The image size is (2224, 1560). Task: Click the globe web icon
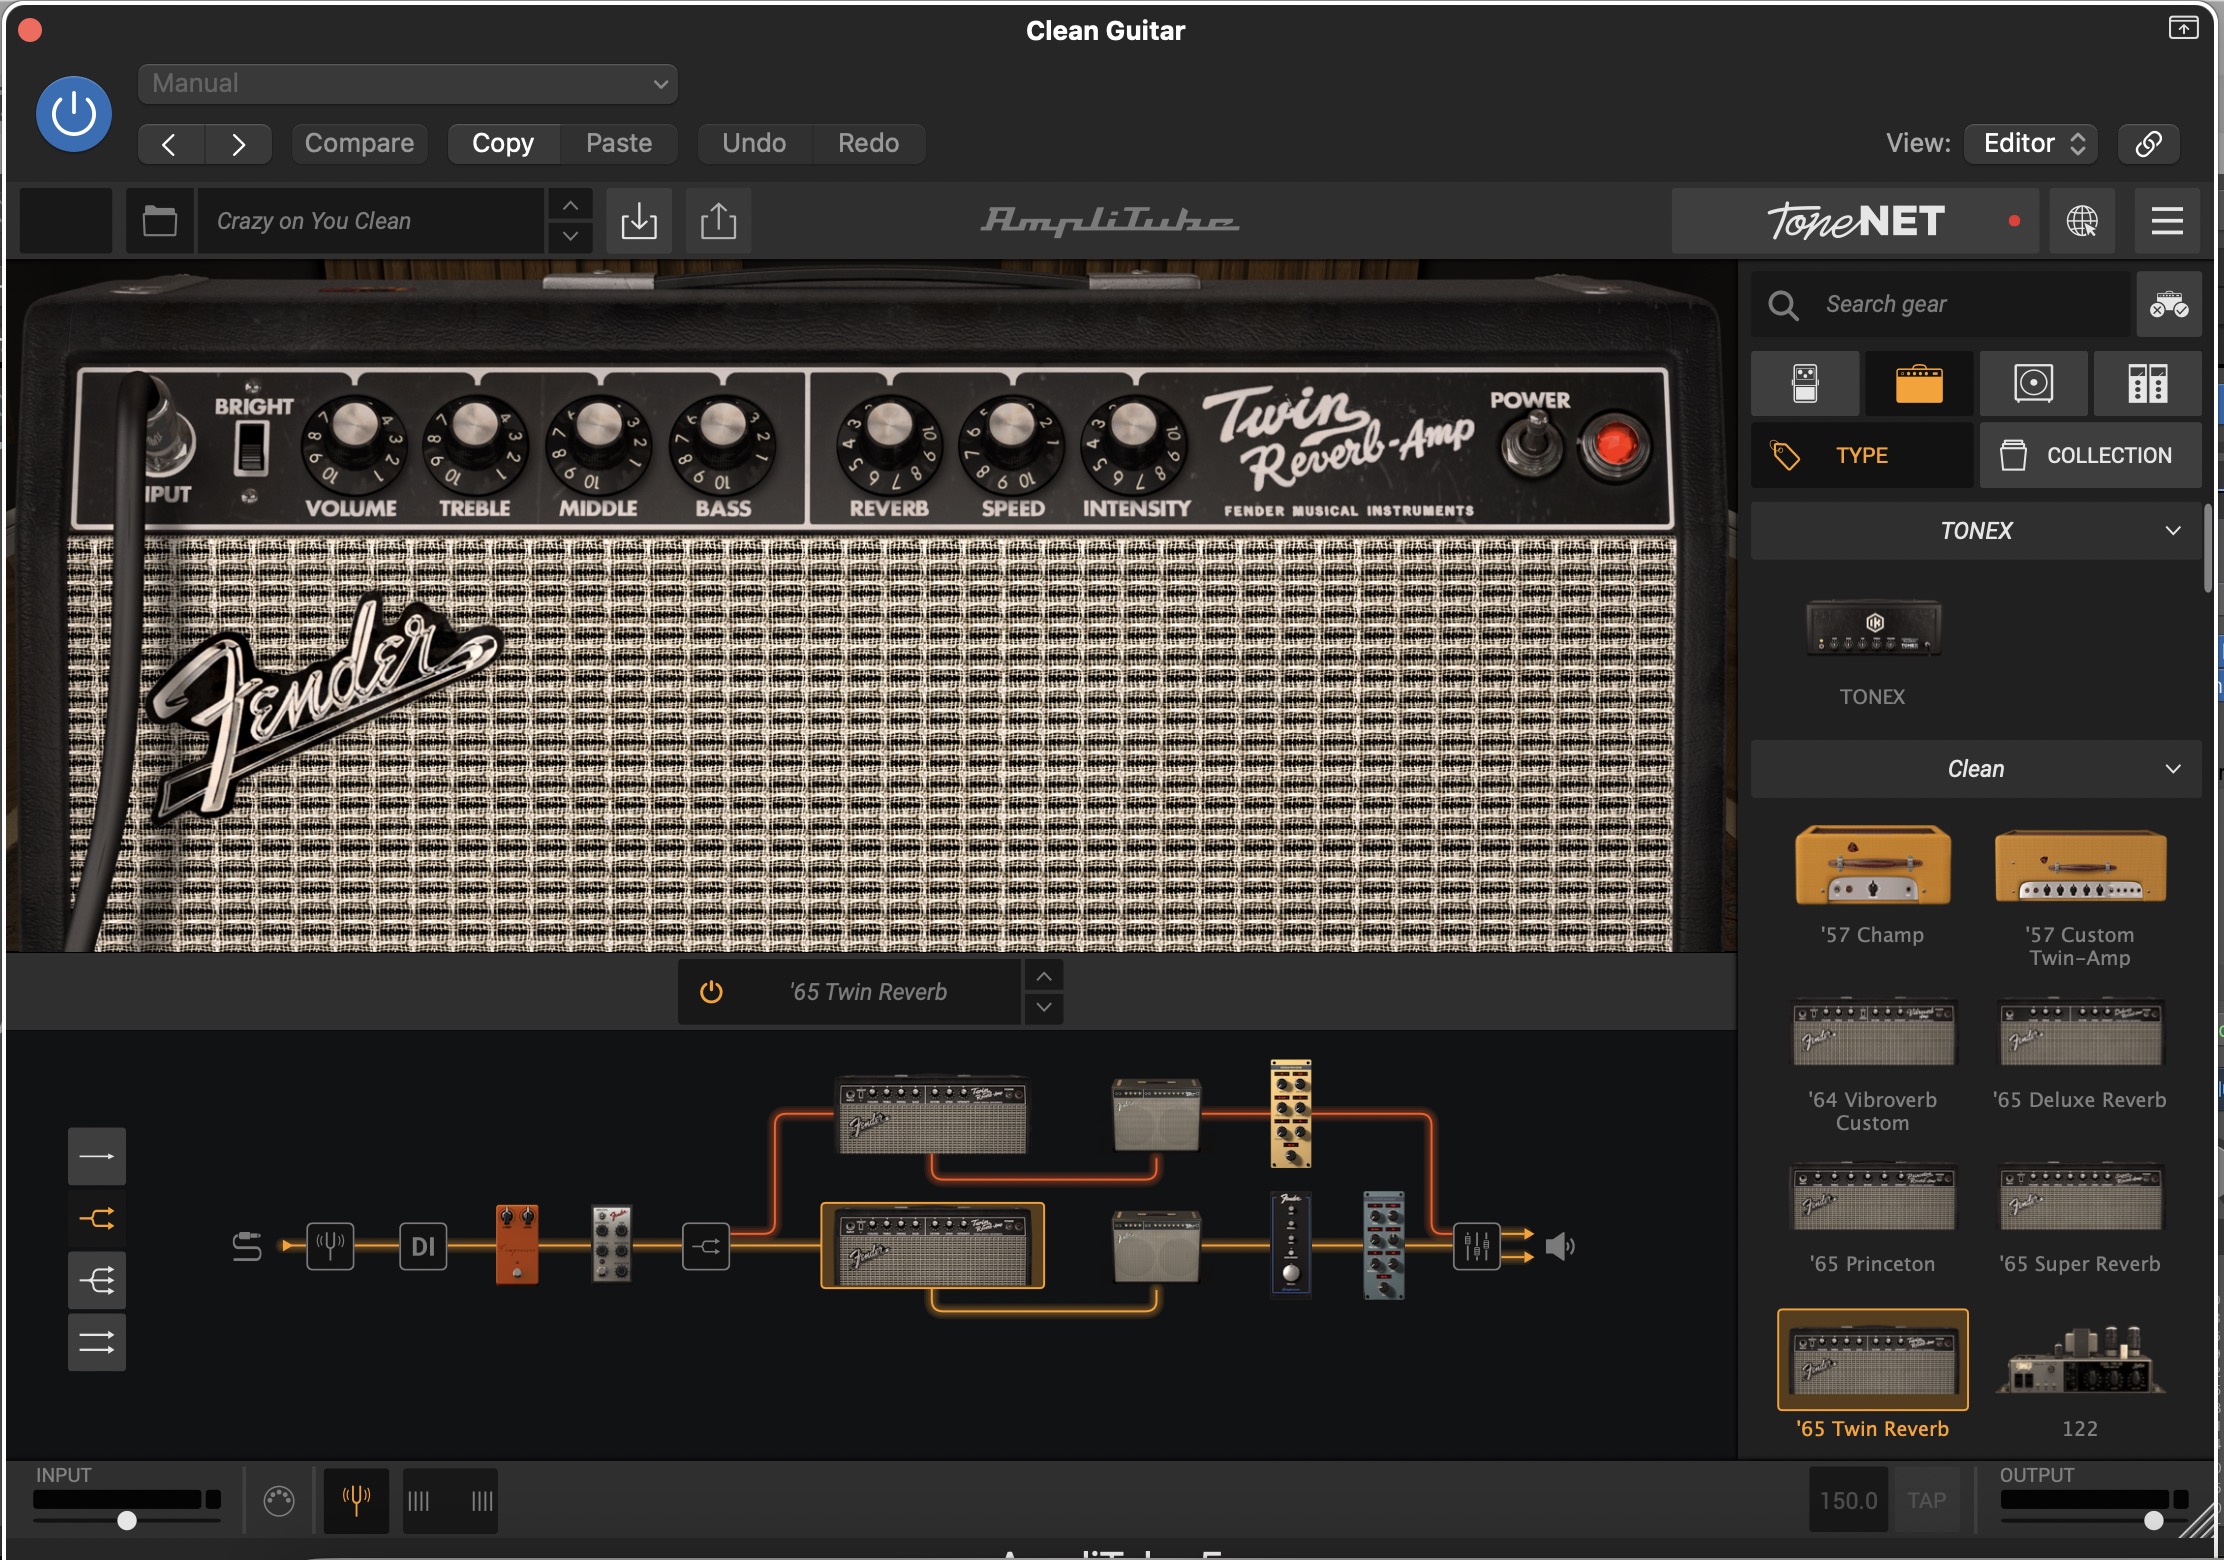click(2082, 220)
